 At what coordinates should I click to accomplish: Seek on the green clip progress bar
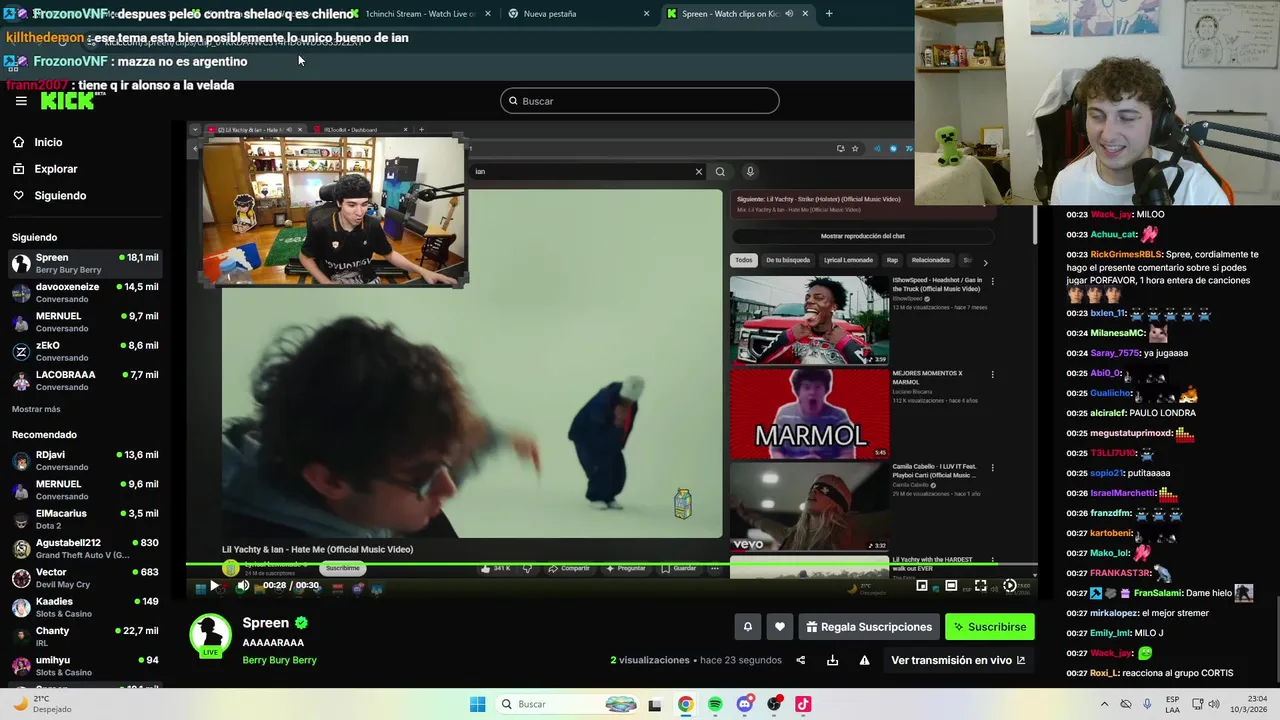click(x=611, y=564)
